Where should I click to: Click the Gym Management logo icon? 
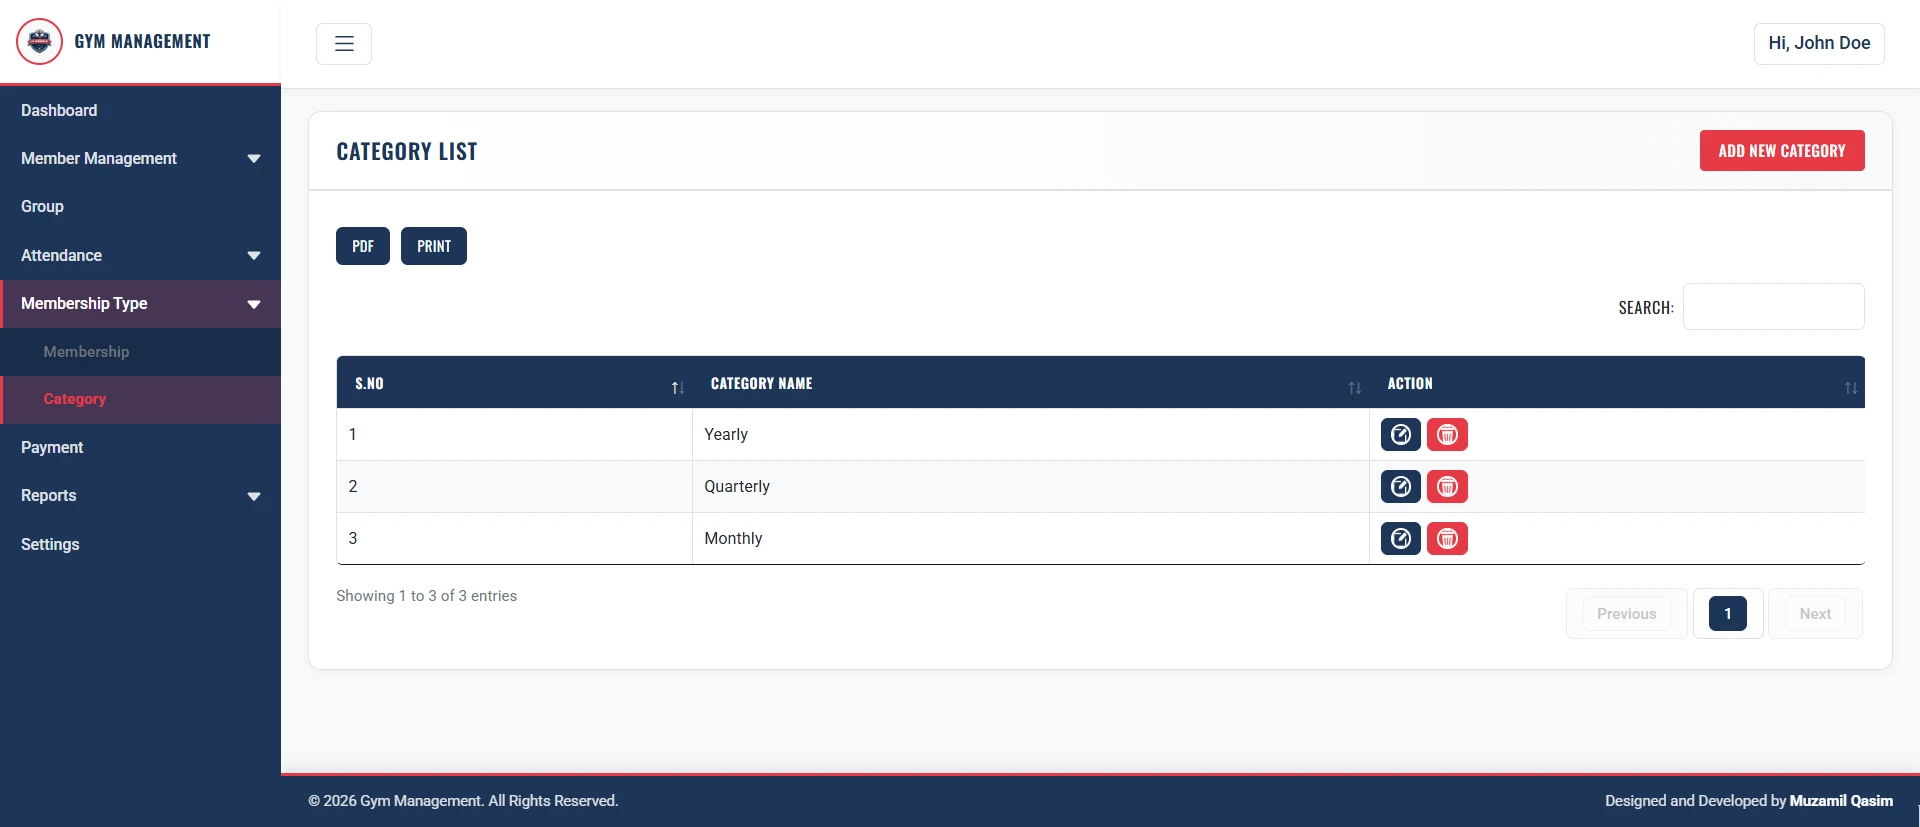point(39,42)
